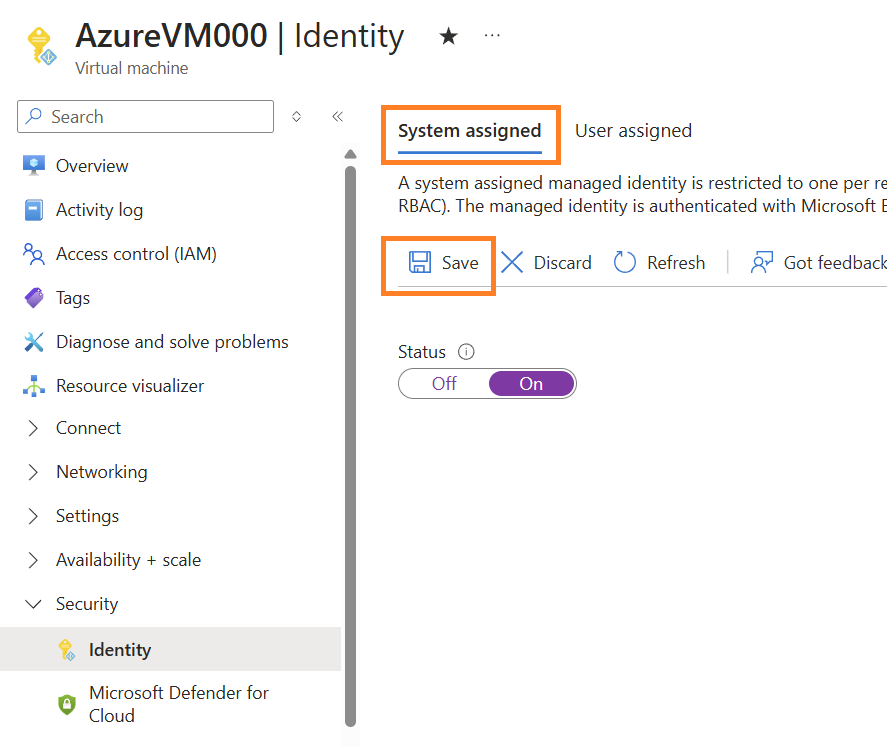Click the 'AzureVM000 | Identity' title
This screenshot has height=746, width=887.
click(x=240, y=36)
